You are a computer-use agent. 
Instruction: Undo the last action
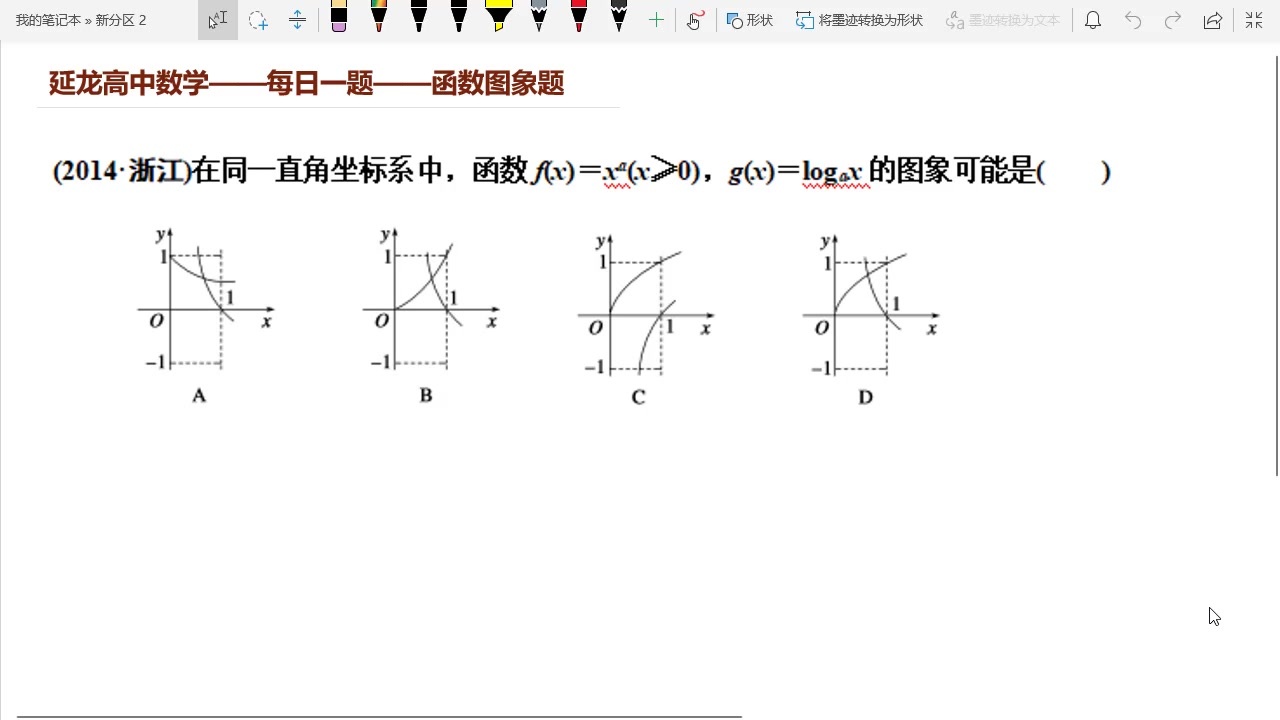1133,20
